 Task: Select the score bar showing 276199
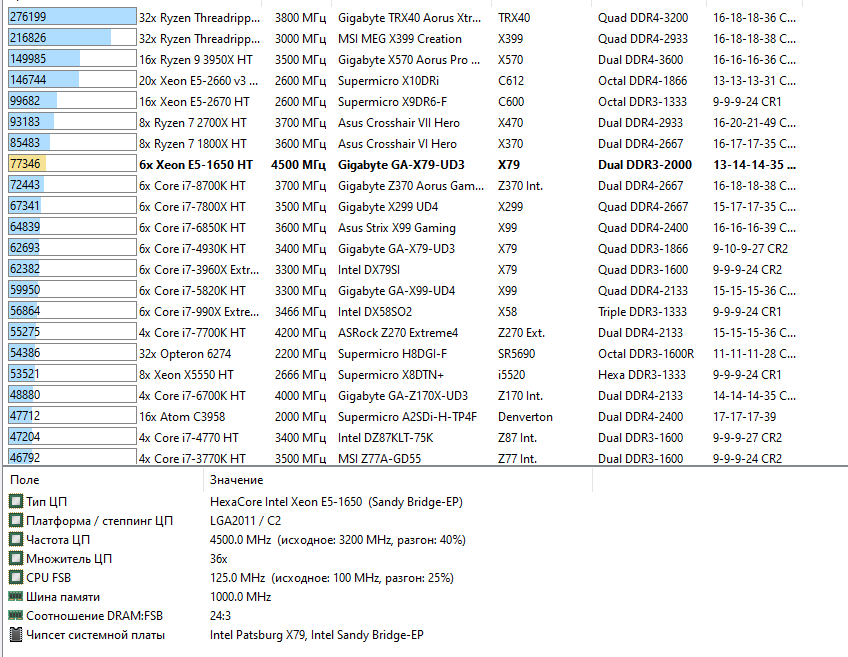(72, 17)
